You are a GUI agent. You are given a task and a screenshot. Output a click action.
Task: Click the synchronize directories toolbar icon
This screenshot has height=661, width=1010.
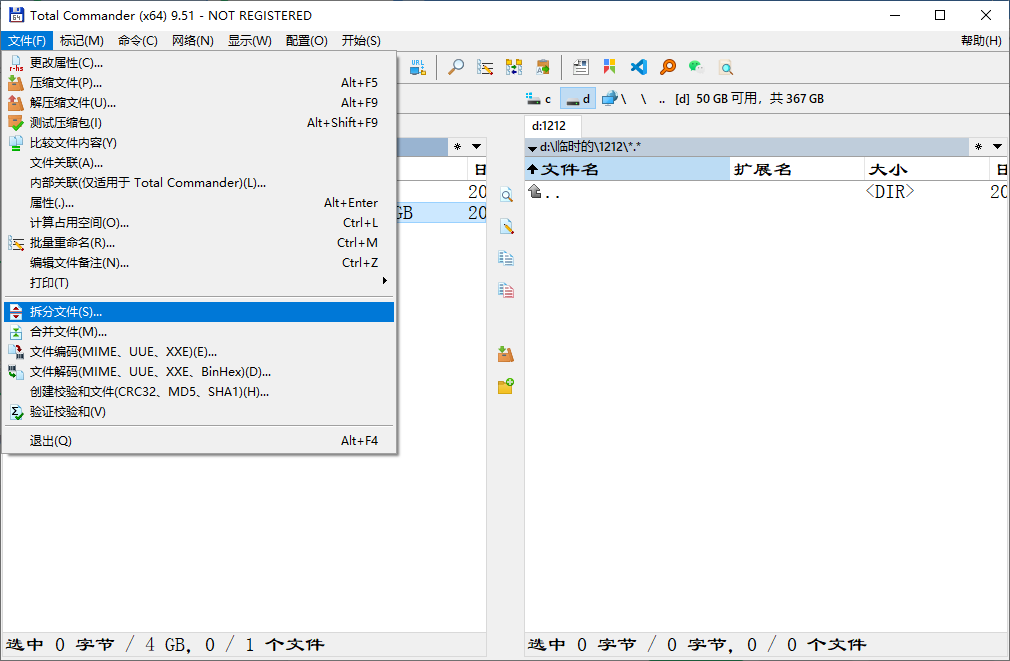point(514,67)
